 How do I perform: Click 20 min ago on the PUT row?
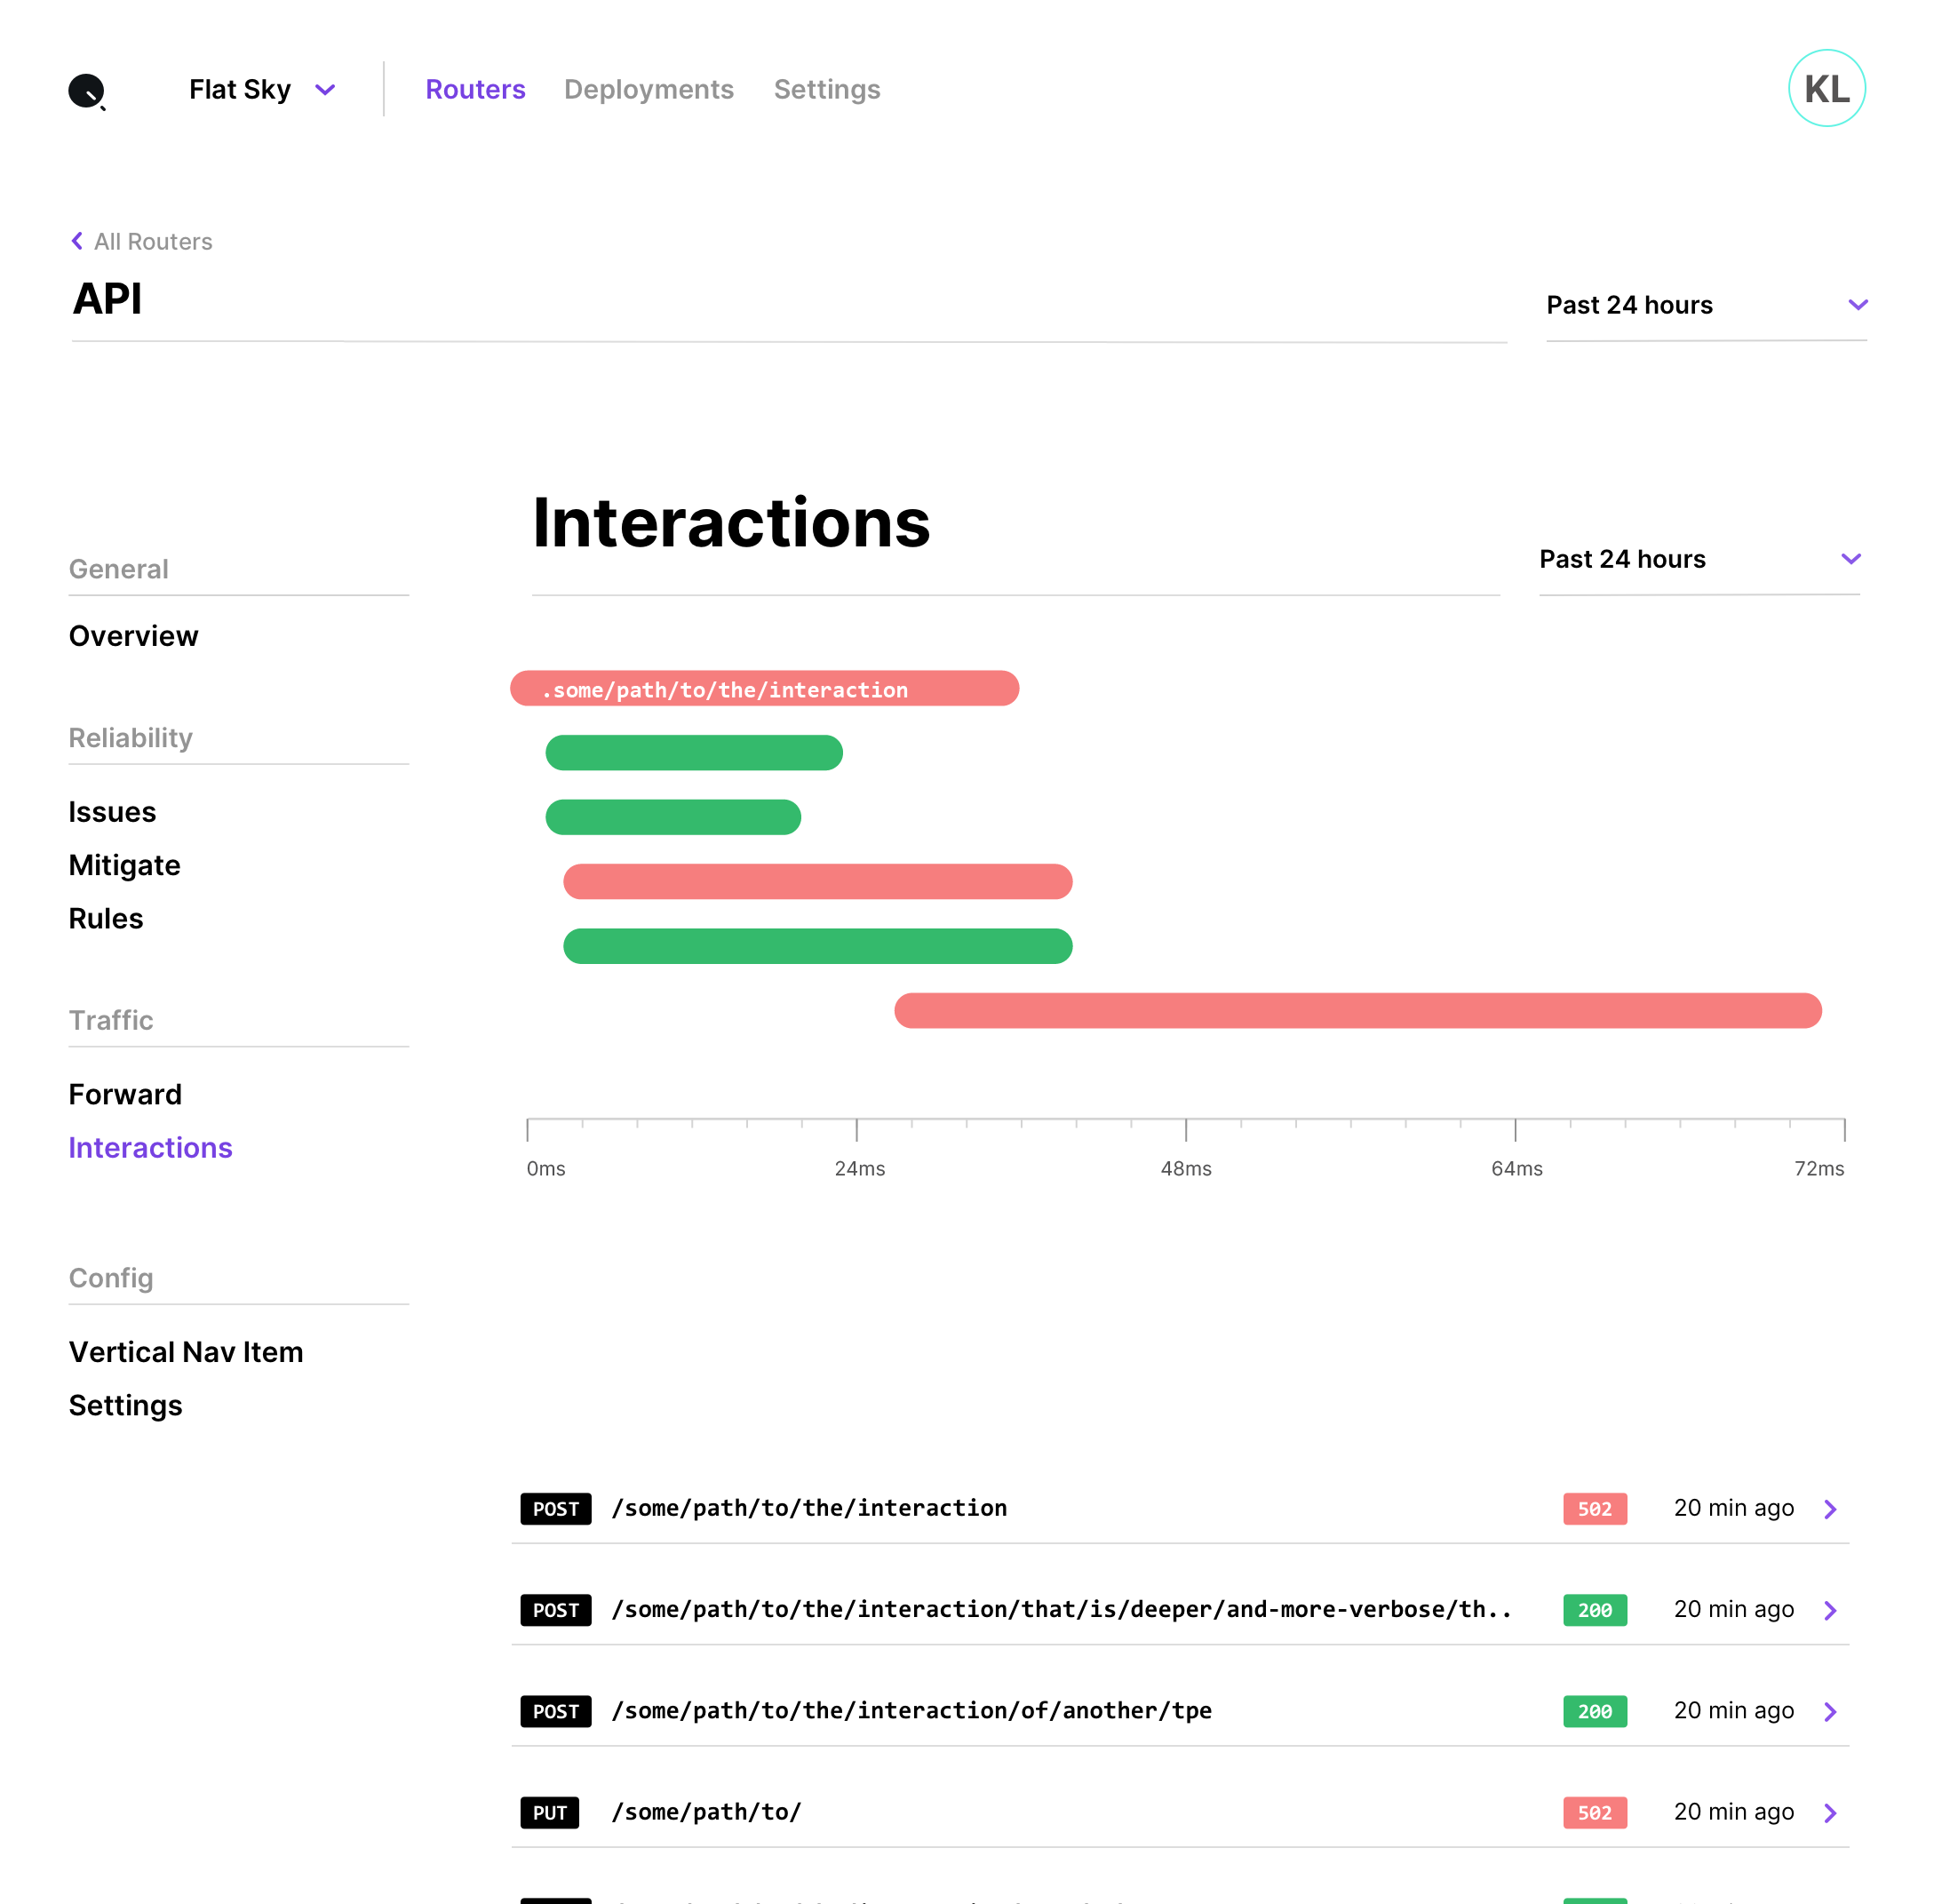(1733, 1811)
